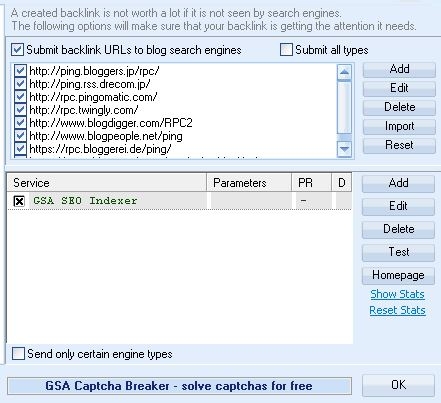Click scroll down arrow of ping URL list
The height and width of the screenshot is (403, 441).
(x=344, y=149)
